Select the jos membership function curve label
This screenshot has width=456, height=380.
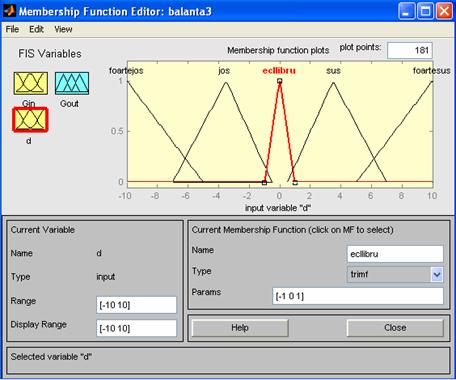(224, 71)
